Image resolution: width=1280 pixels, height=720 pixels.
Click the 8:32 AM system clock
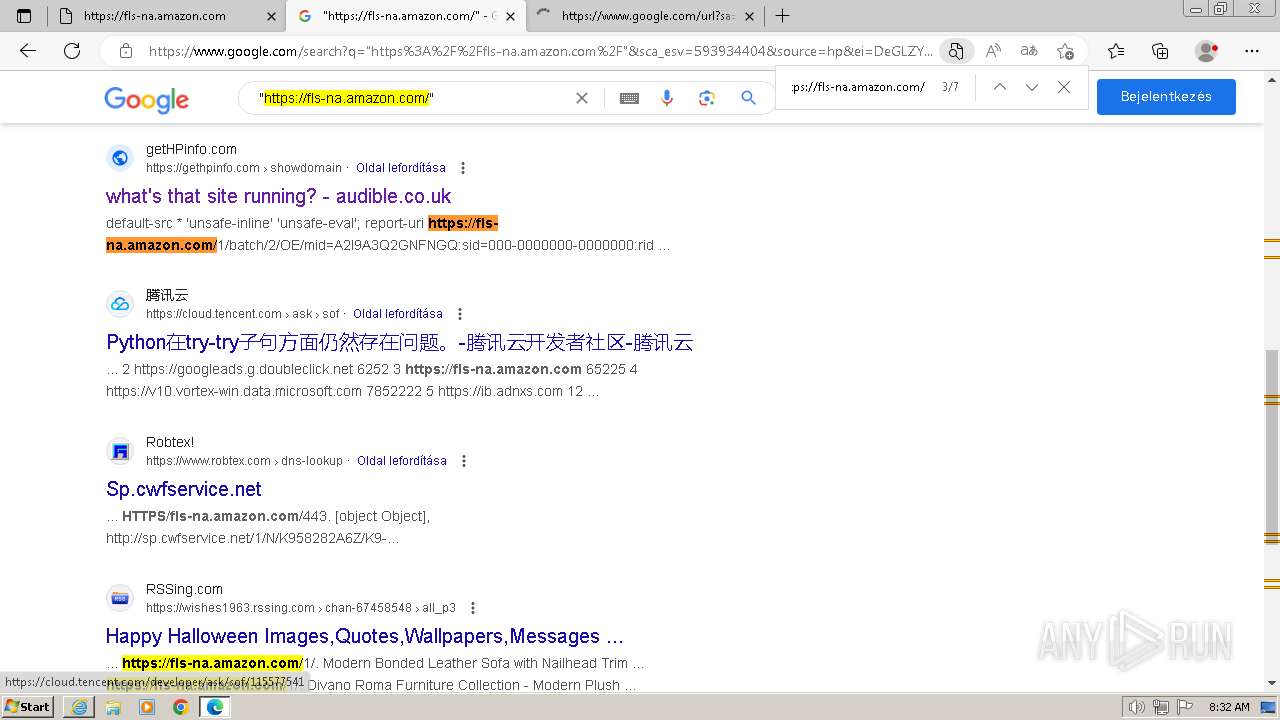coord(1229,707)
